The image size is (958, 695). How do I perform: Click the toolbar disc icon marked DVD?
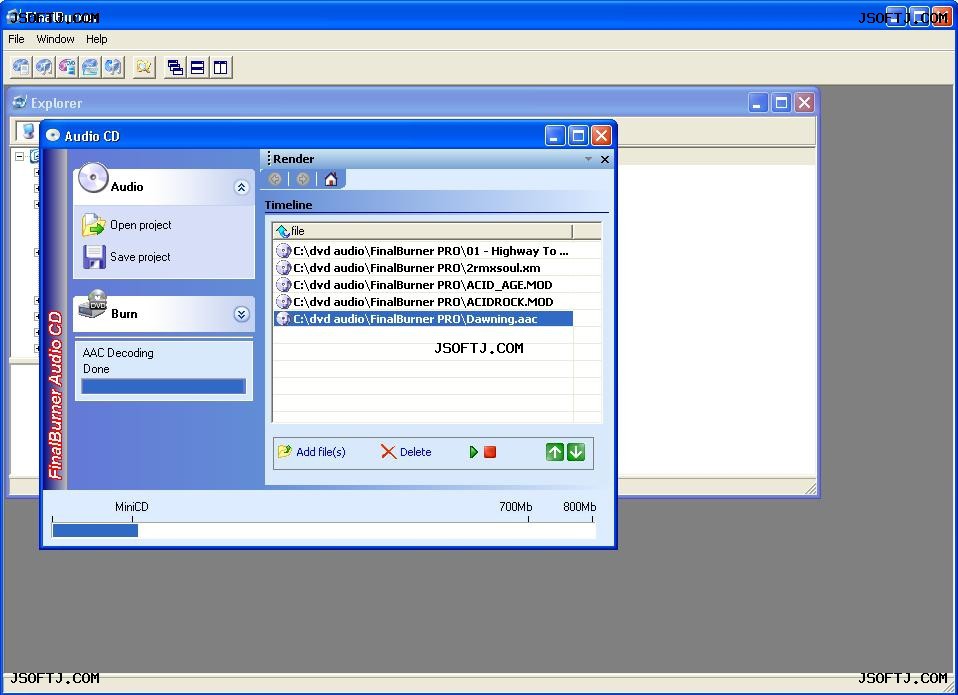tap(67, 67)
